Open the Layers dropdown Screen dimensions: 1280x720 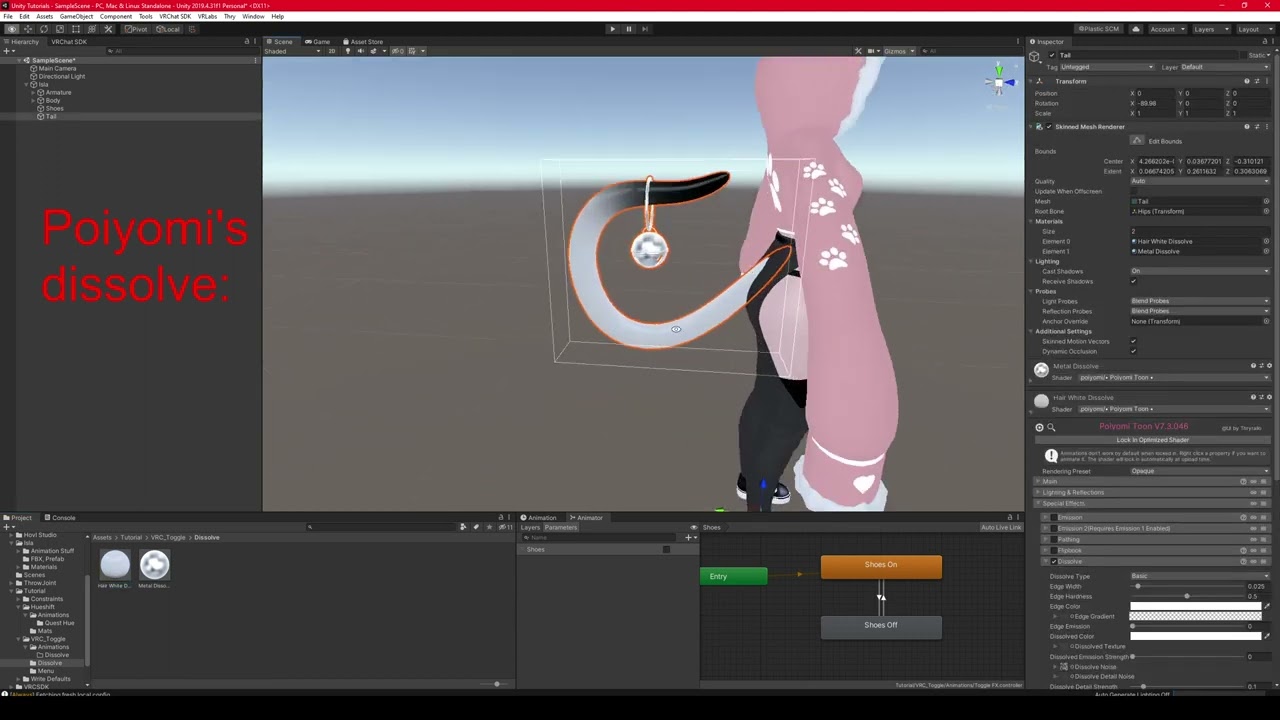(1211, 29)
